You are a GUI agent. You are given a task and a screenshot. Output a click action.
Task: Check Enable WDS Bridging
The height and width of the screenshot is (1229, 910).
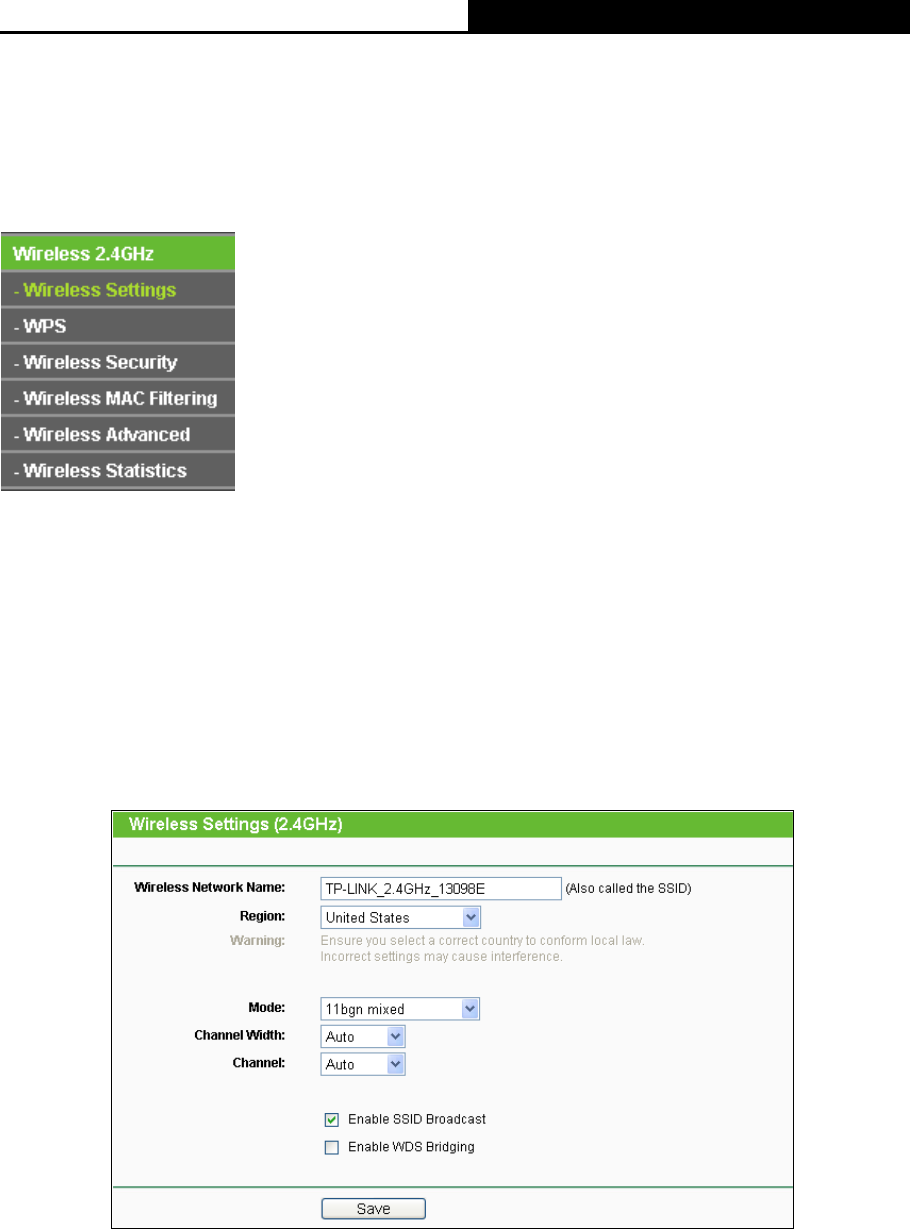332,1147
